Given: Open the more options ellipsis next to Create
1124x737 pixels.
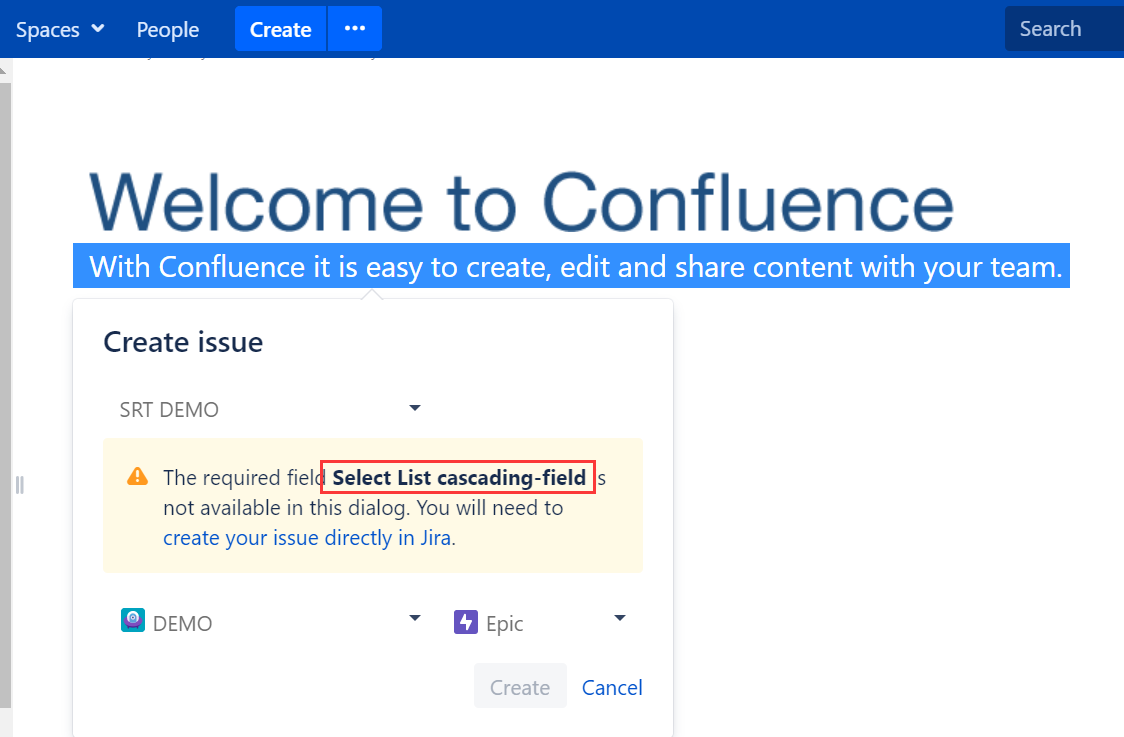Looking at the screenshot, I should [x=355, y=29].
